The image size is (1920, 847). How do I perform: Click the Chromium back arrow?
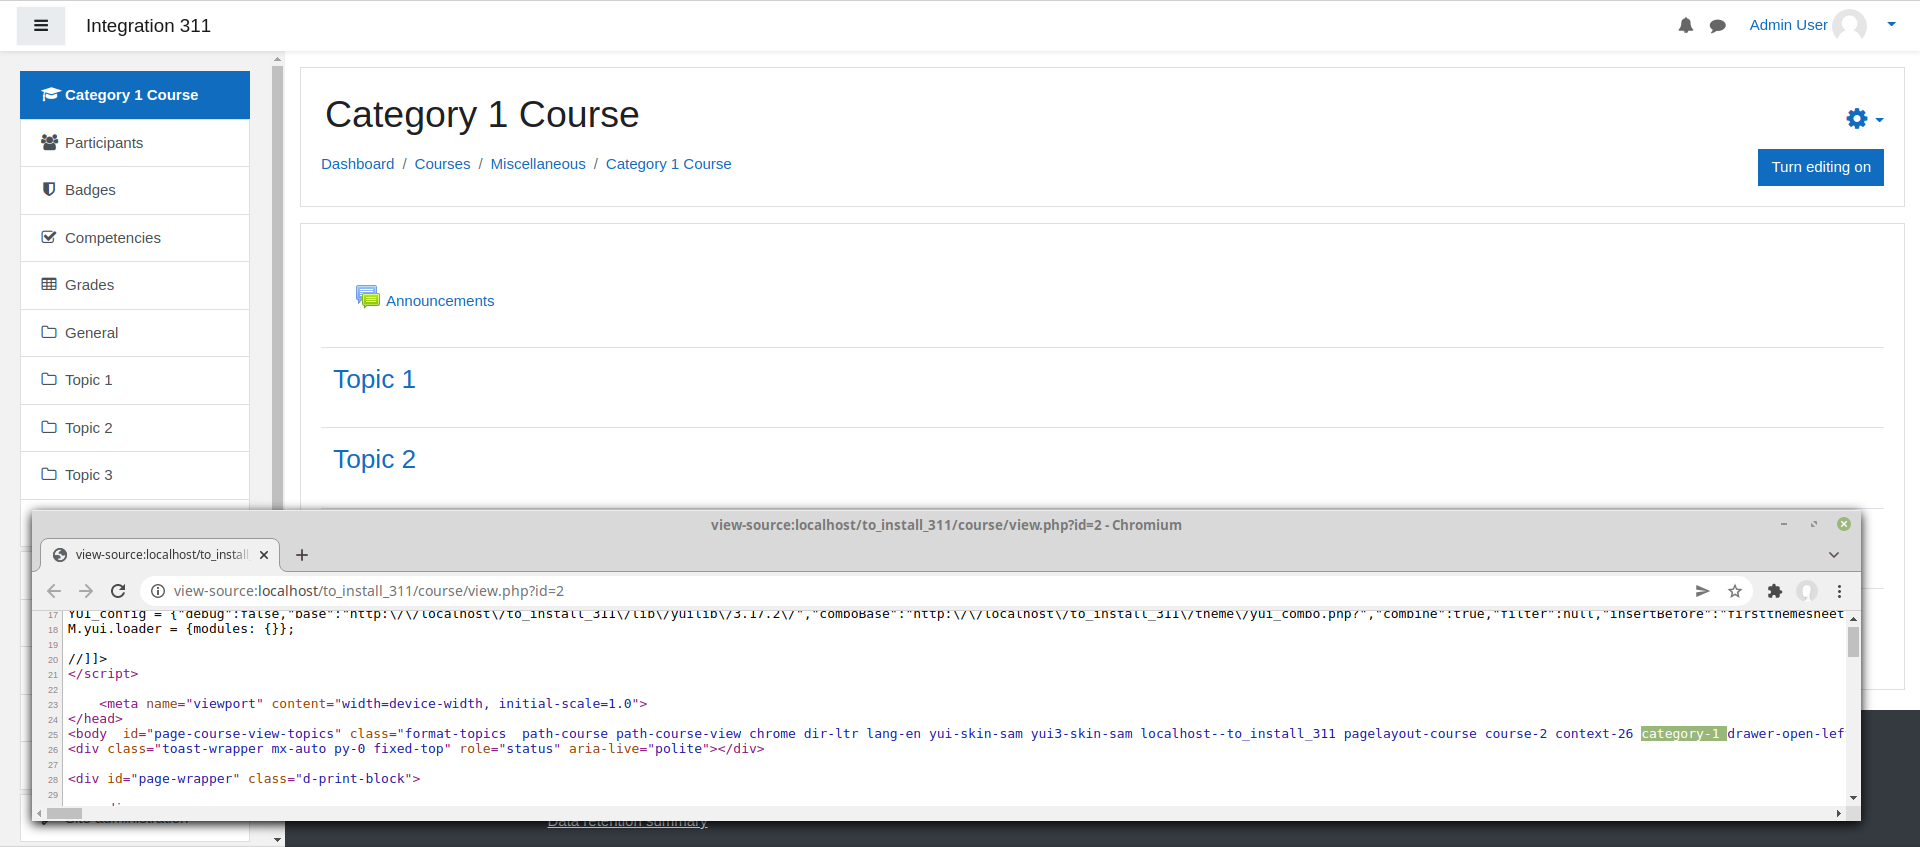pos(54,591)
